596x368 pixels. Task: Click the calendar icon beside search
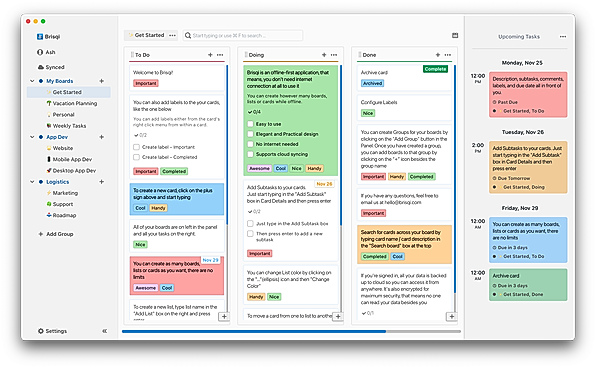pos(455,35)
